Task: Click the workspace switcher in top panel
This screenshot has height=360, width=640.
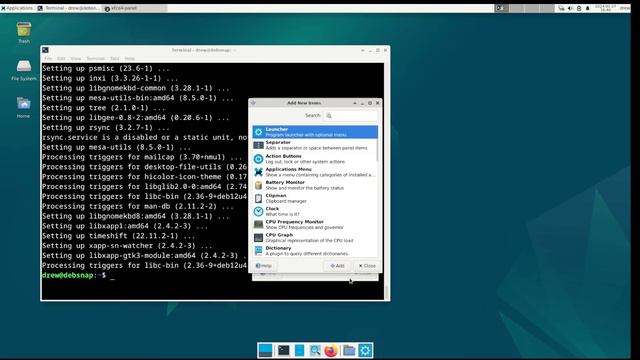Action: tap(525, 8)
